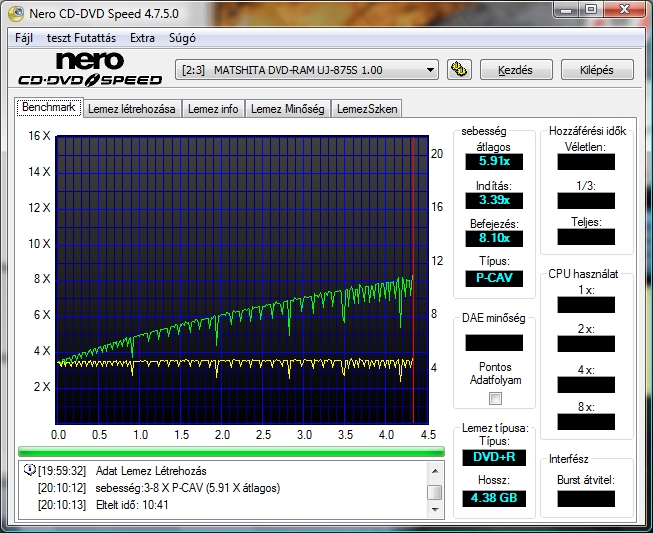This screenshot has height=533, width=653.
Task: Switch to Lemez Minőség tab
Action: tap(287, 109)
